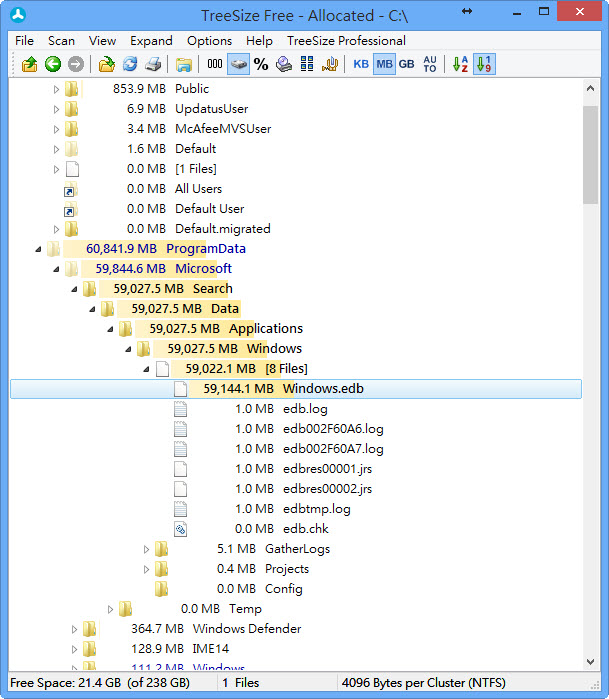Click the [1 Files] page icon
Screen dimensions: 609x699
[x=72, y=169]
